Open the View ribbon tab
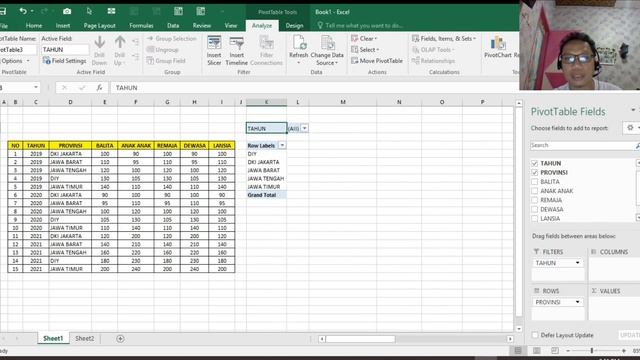 point(231,25)
